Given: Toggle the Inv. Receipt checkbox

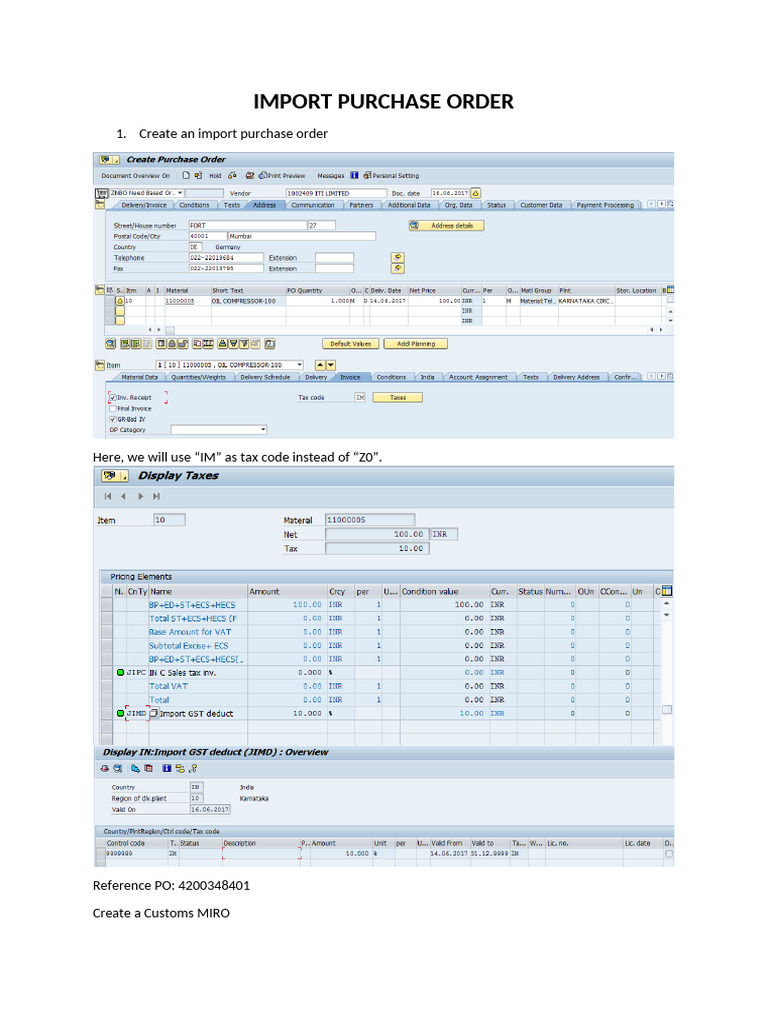Looking at the screenshot, I should coord(113,397).
